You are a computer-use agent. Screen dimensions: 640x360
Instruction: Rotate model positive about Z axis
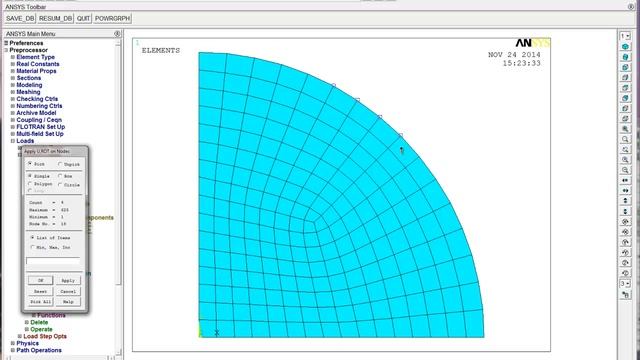[625, 273]
